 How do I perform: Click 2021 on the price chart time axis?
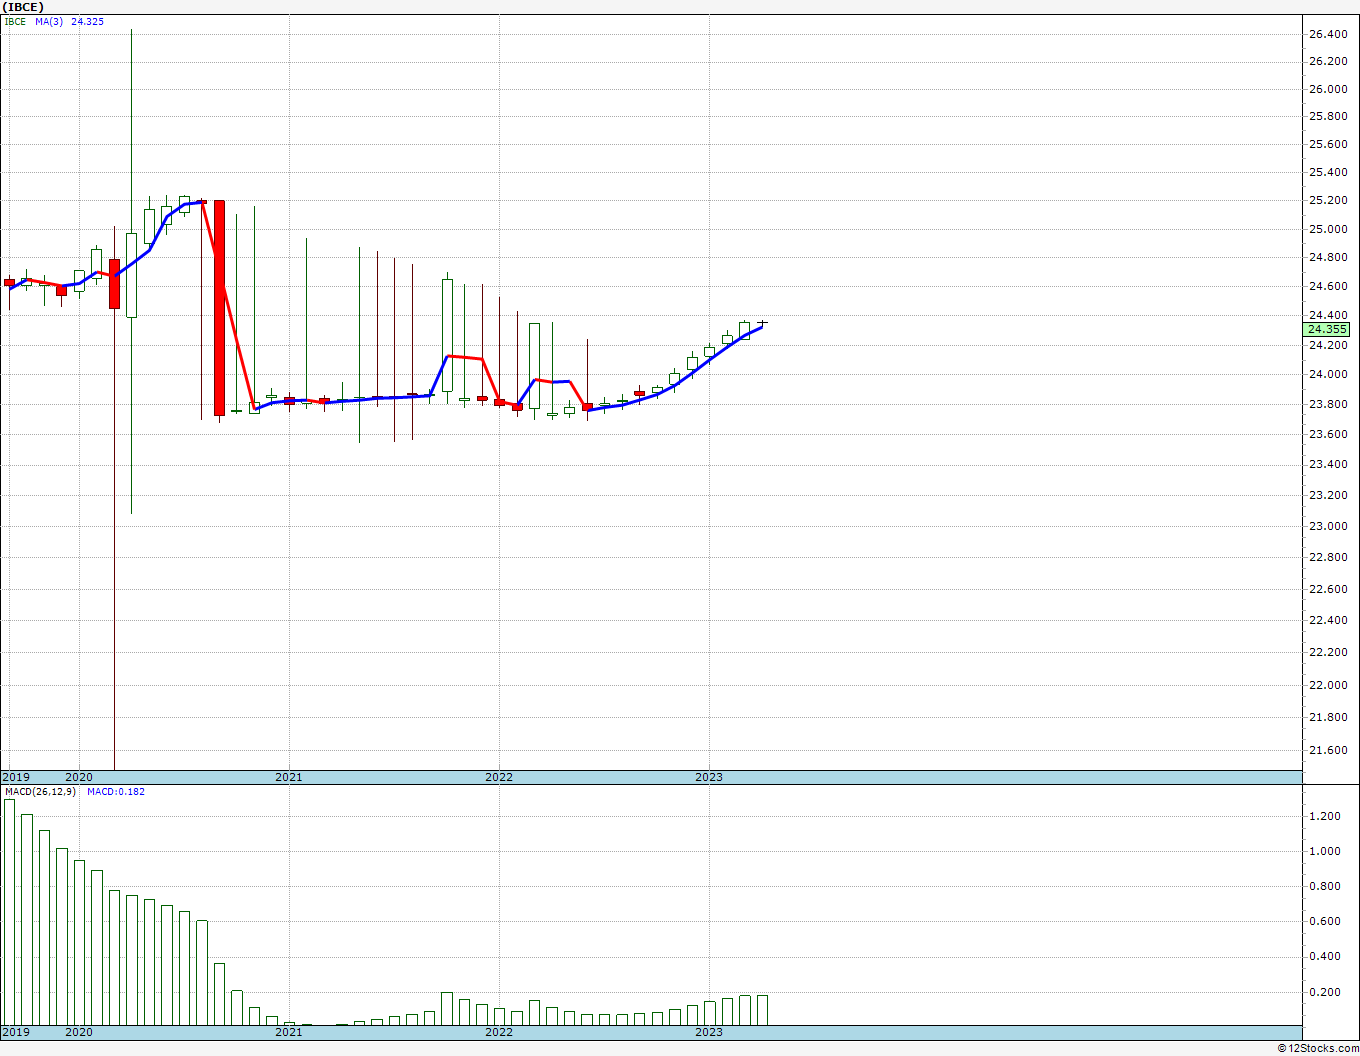(289, 777)
